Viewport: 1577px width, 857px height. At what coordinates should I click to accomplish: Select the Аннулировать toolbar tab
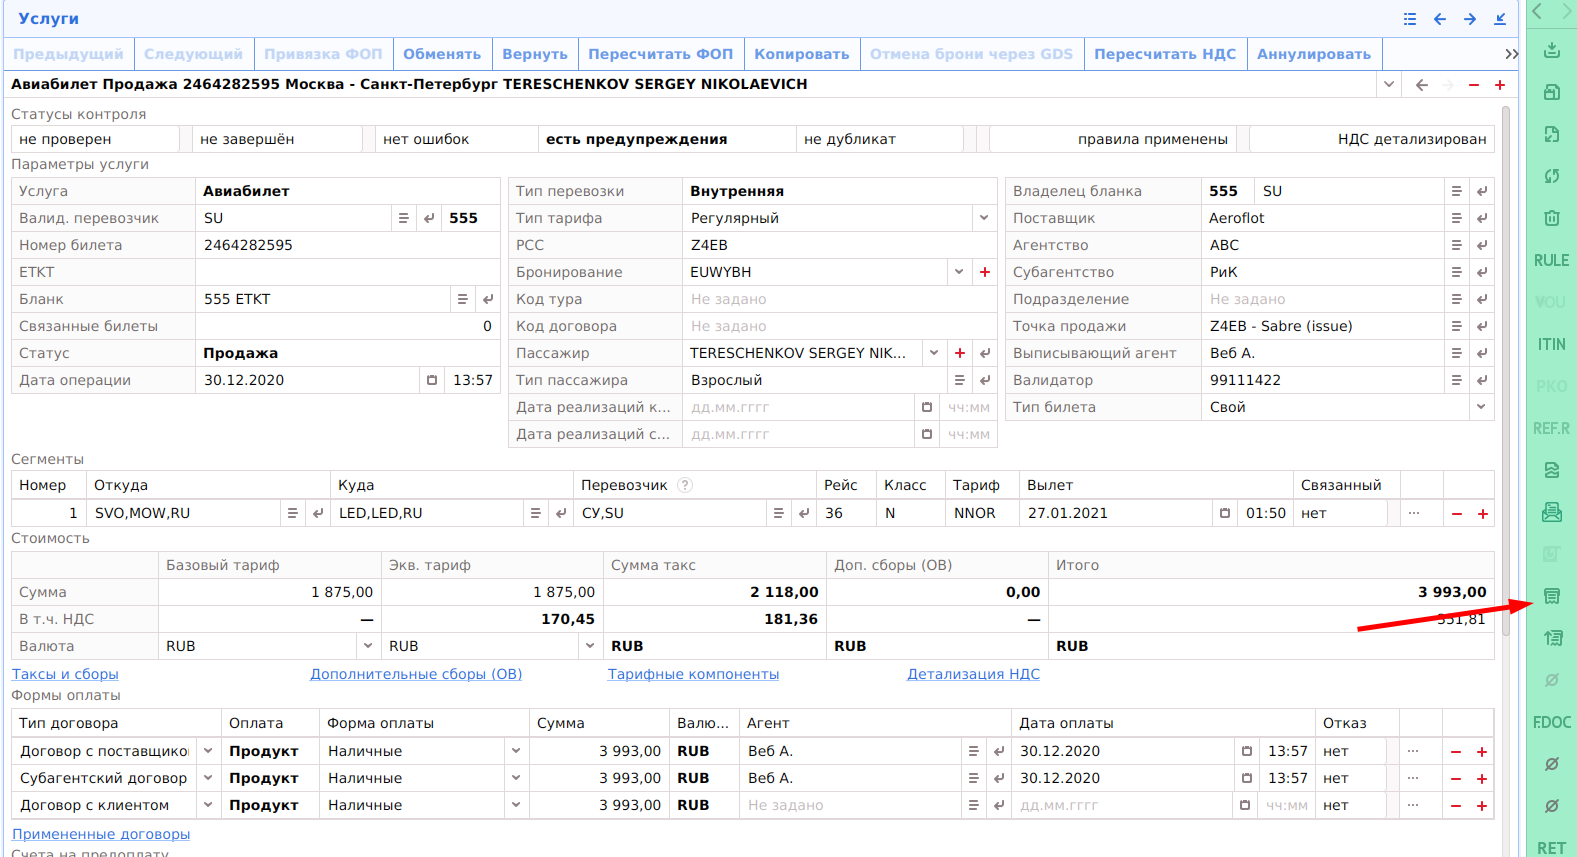1313,54
